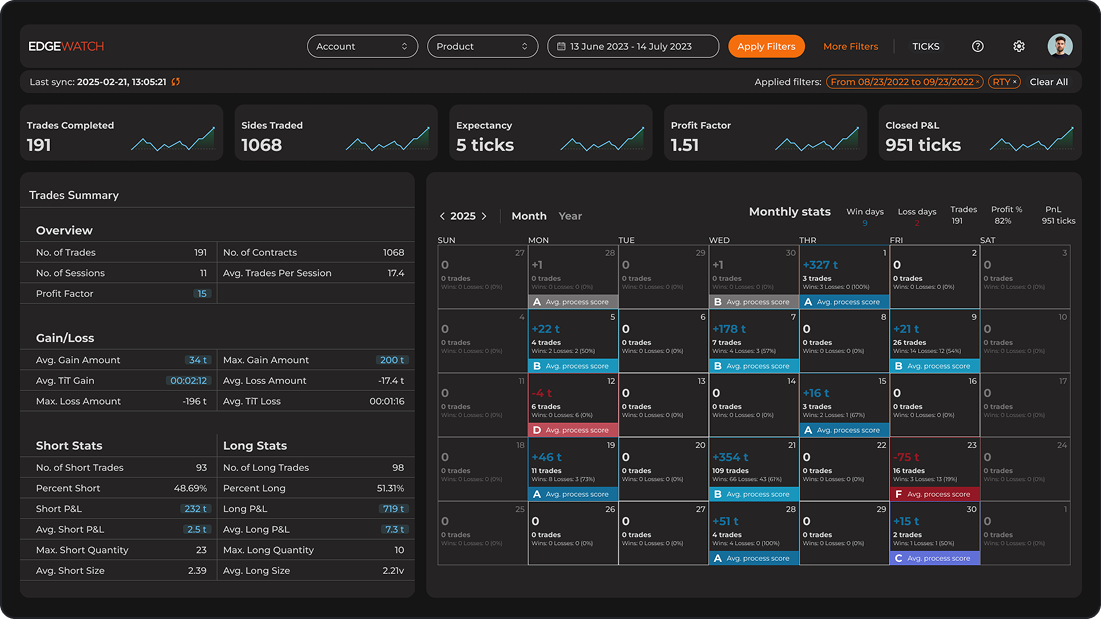This screenshot has height=619, width=1101.
Task: Click the user profile avatar
Action: click(1060, 46)
